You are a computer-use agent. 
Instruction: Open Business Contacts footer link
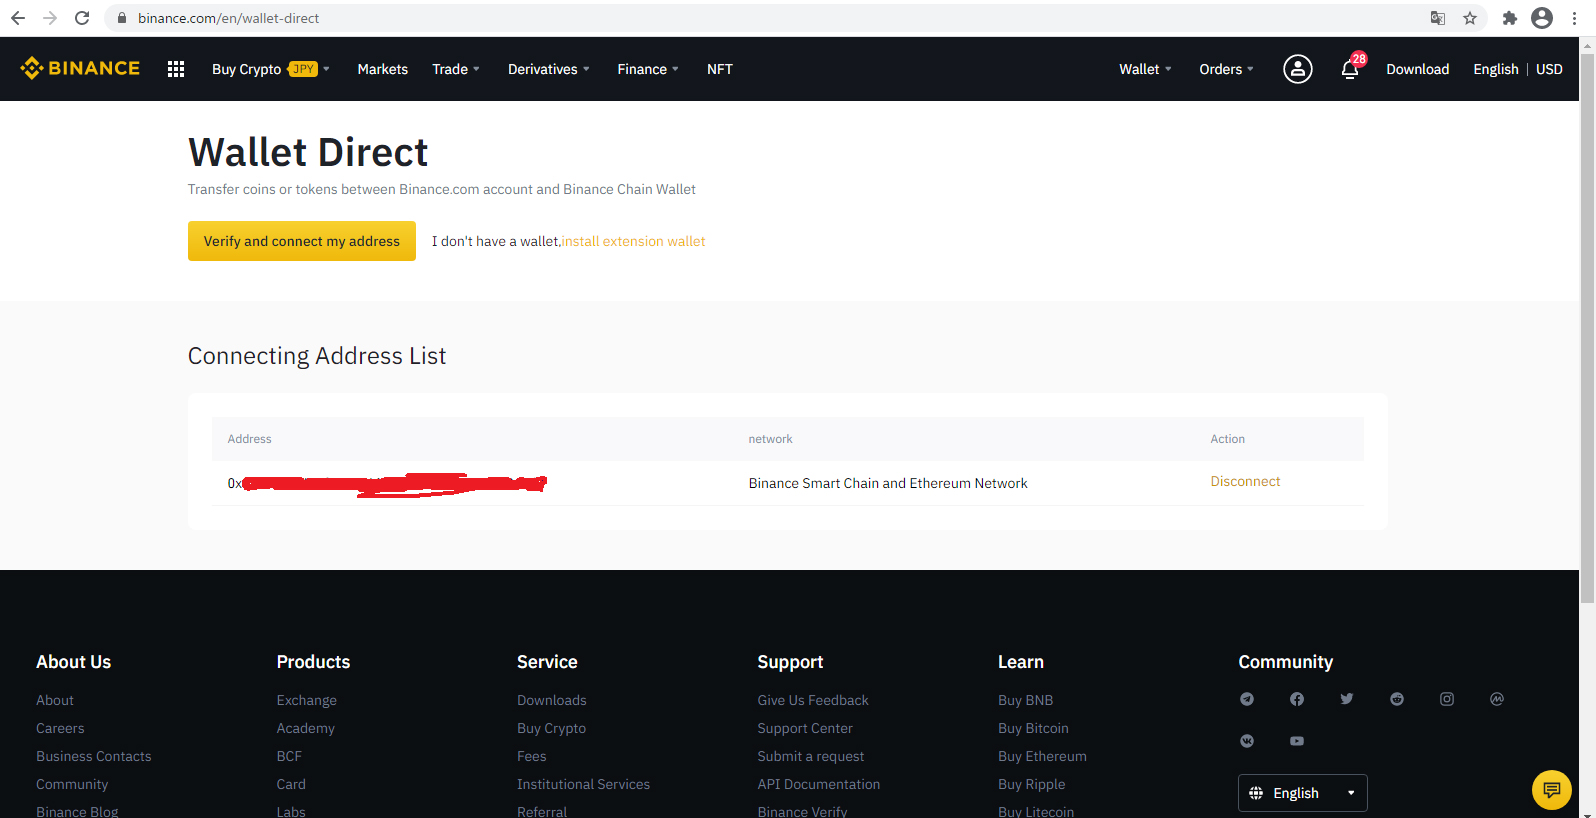(94, 756)
